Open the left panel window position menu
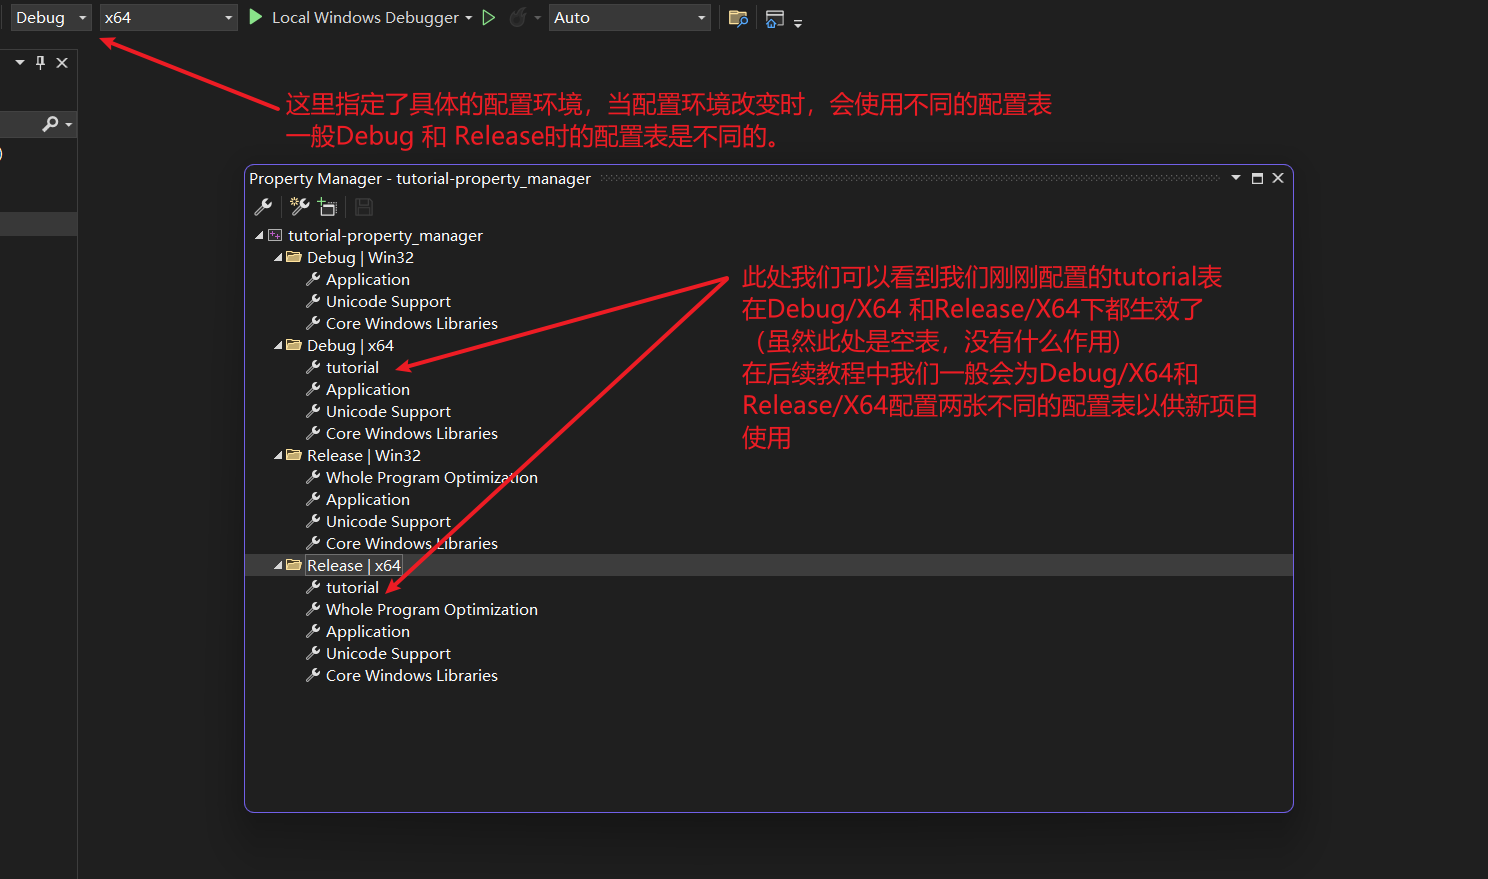Viewport: 1488px width, 879px height. click(20, 62)
